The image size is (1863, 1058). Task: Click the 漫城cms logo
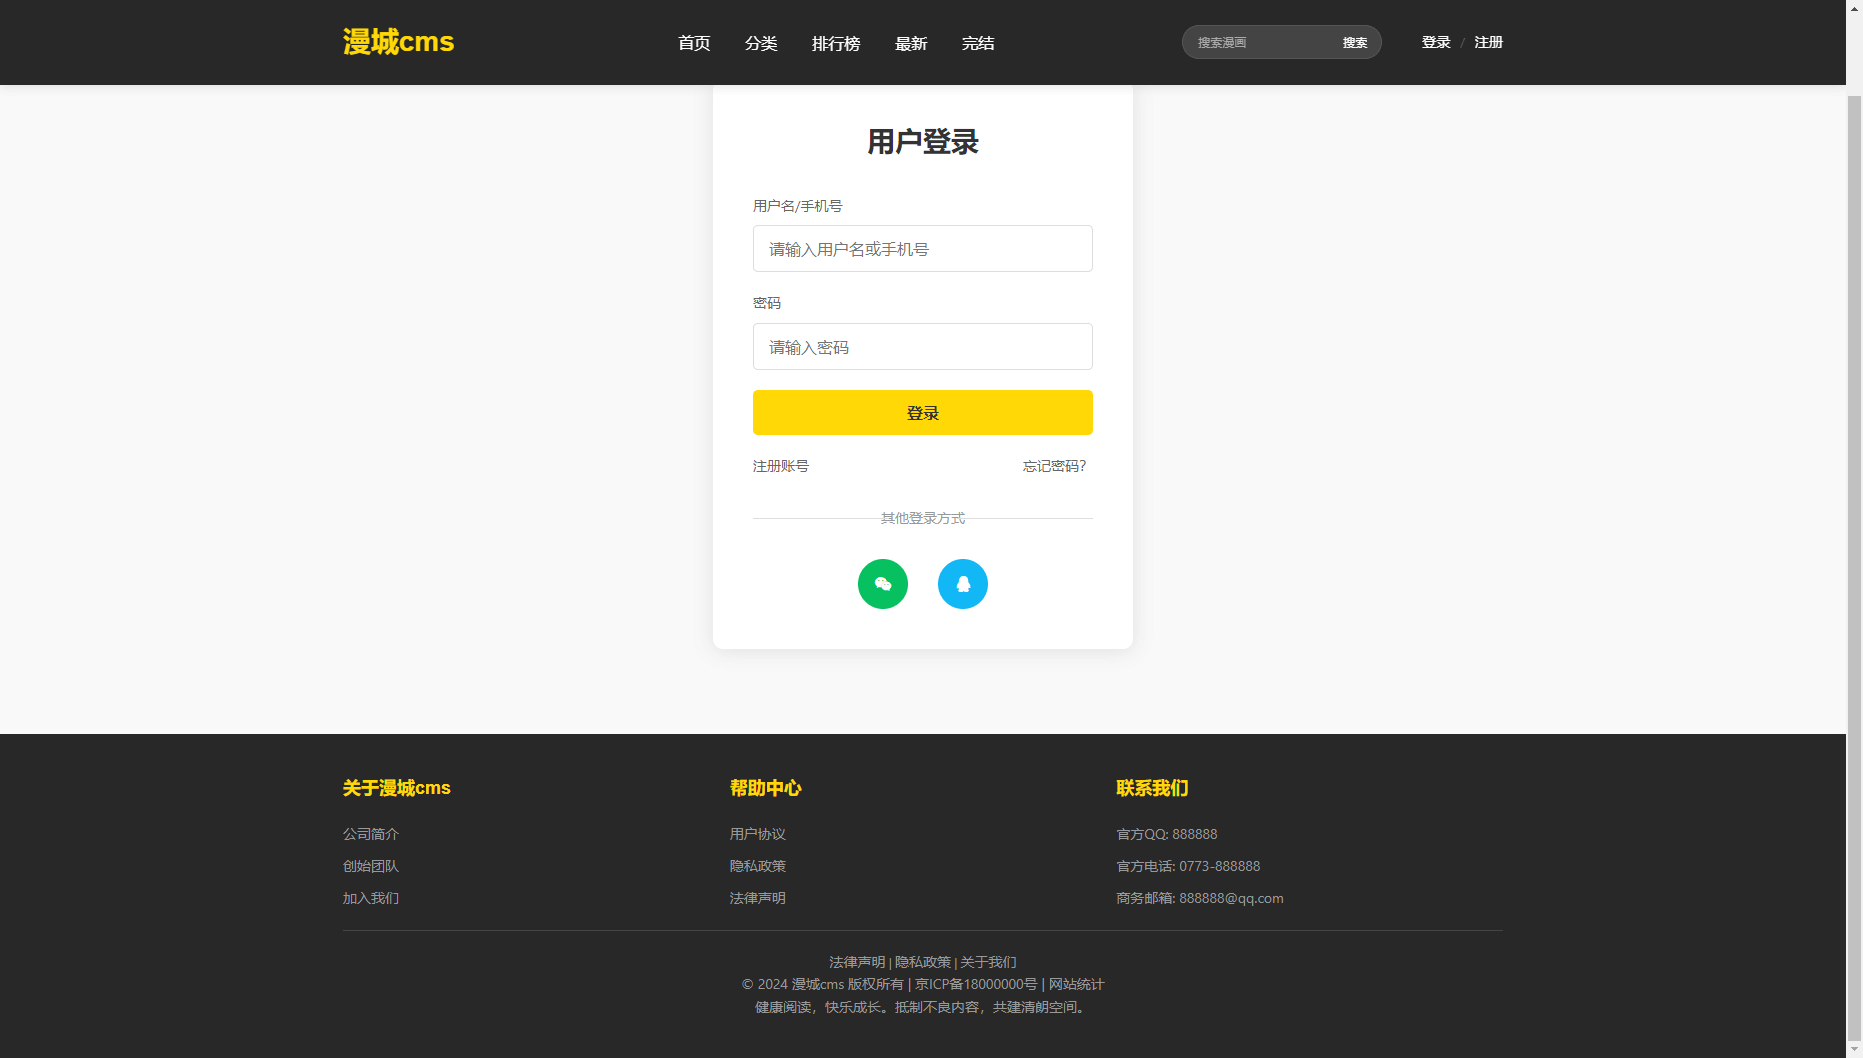398,42
